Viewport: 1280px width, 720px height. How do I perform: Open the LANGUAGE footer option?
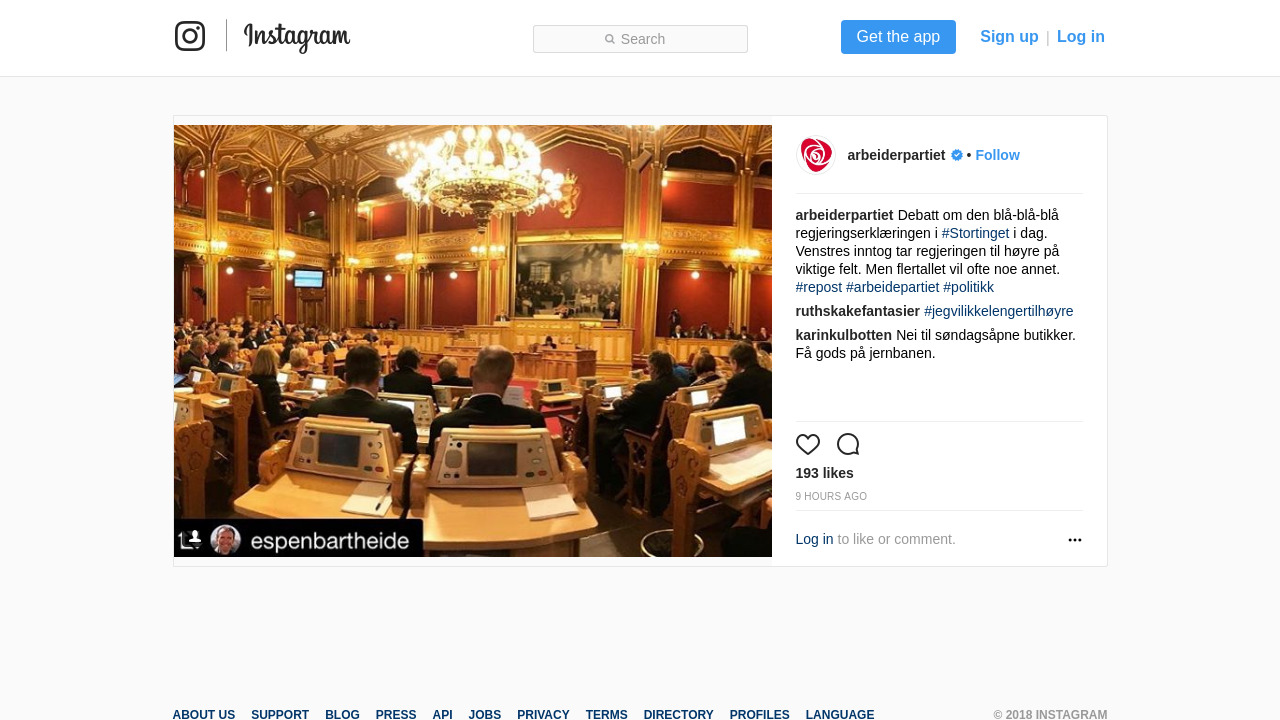(x=840, y=714)
